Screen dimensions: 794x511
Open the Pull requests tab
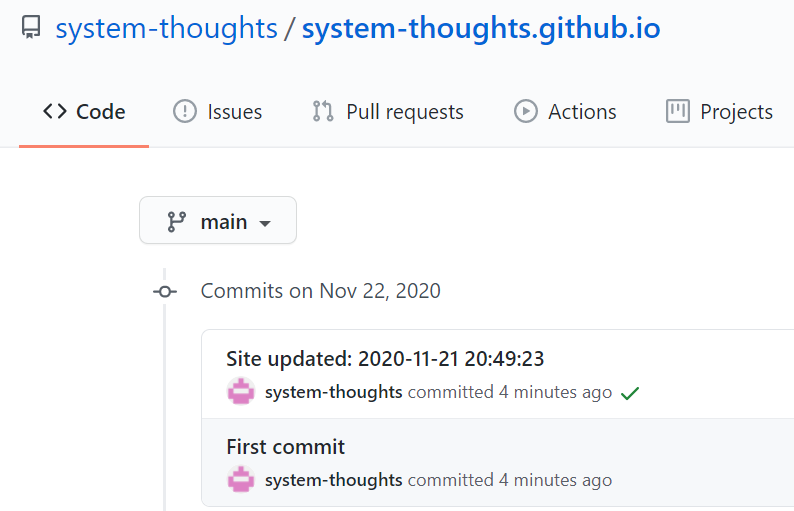(x=388, y=111)
